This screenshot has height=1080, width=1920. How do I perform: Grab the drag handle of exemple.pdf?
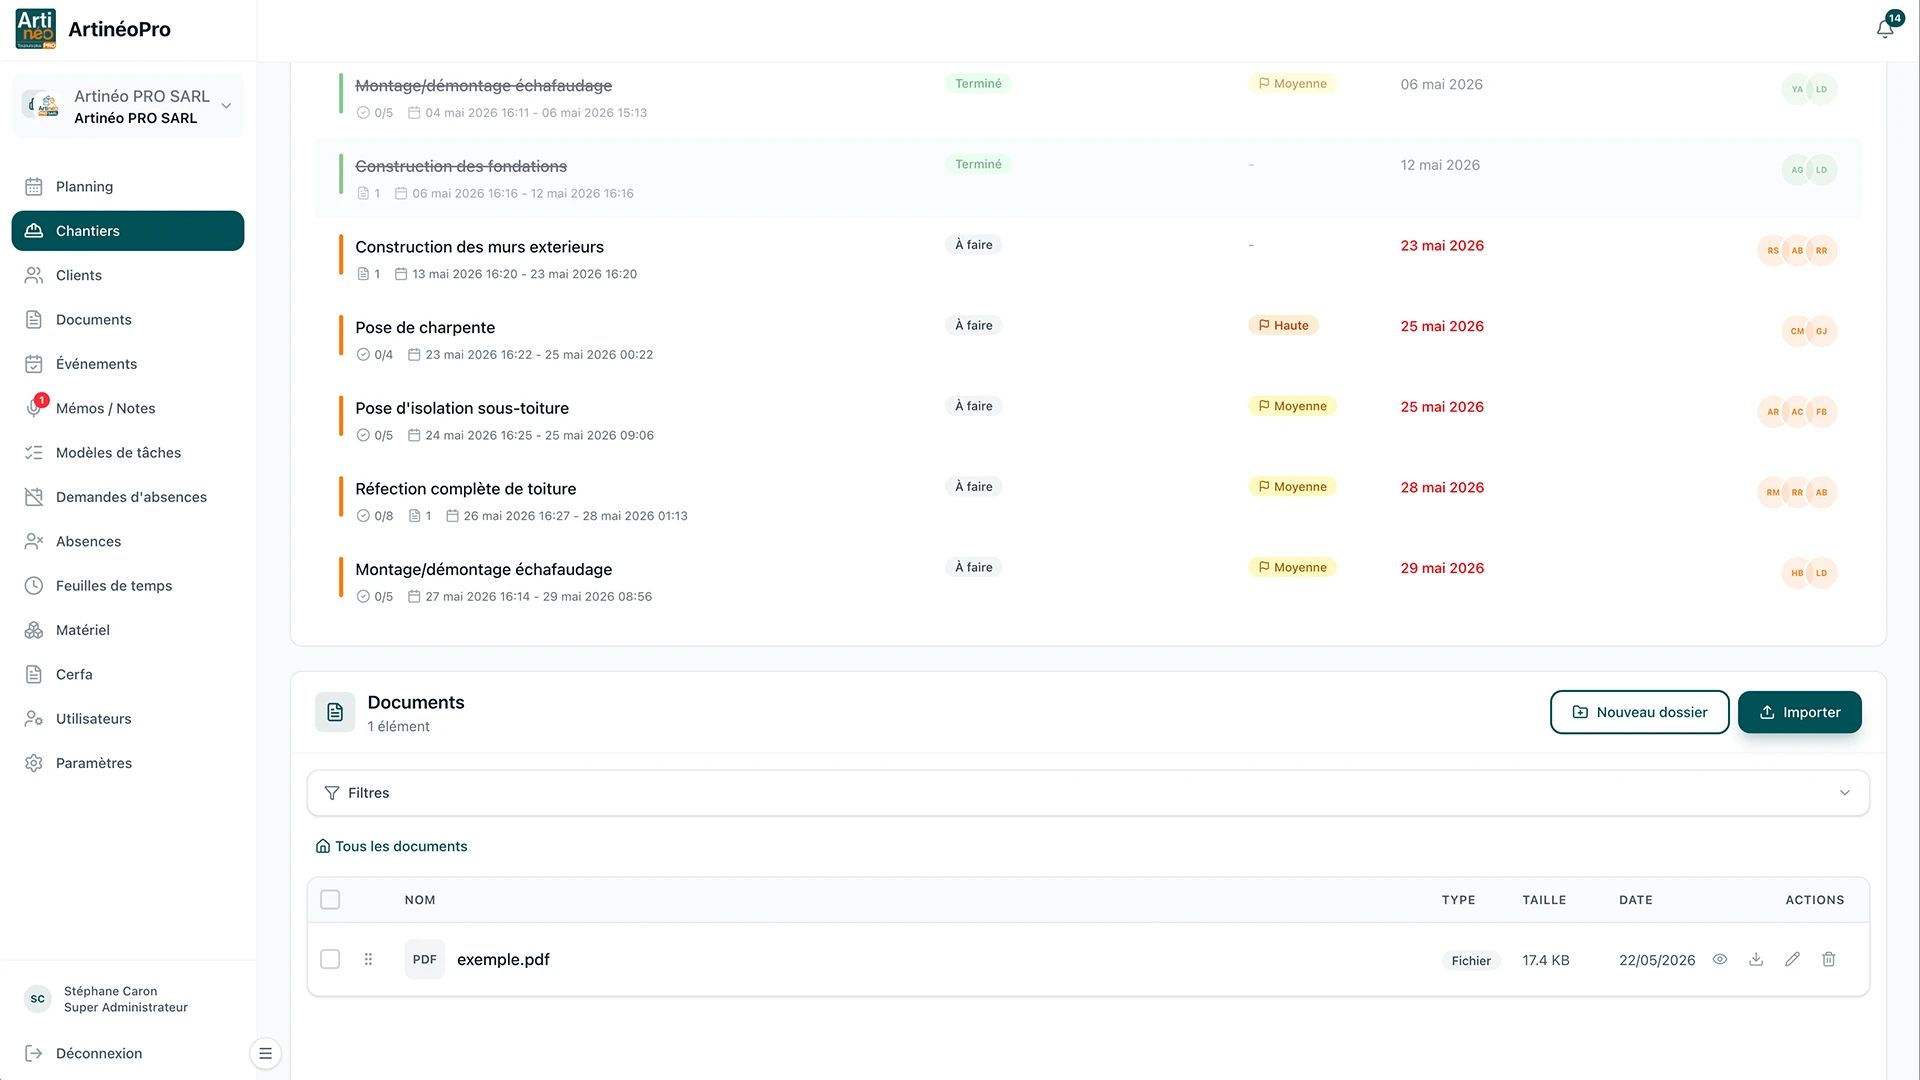coord(368,959)
